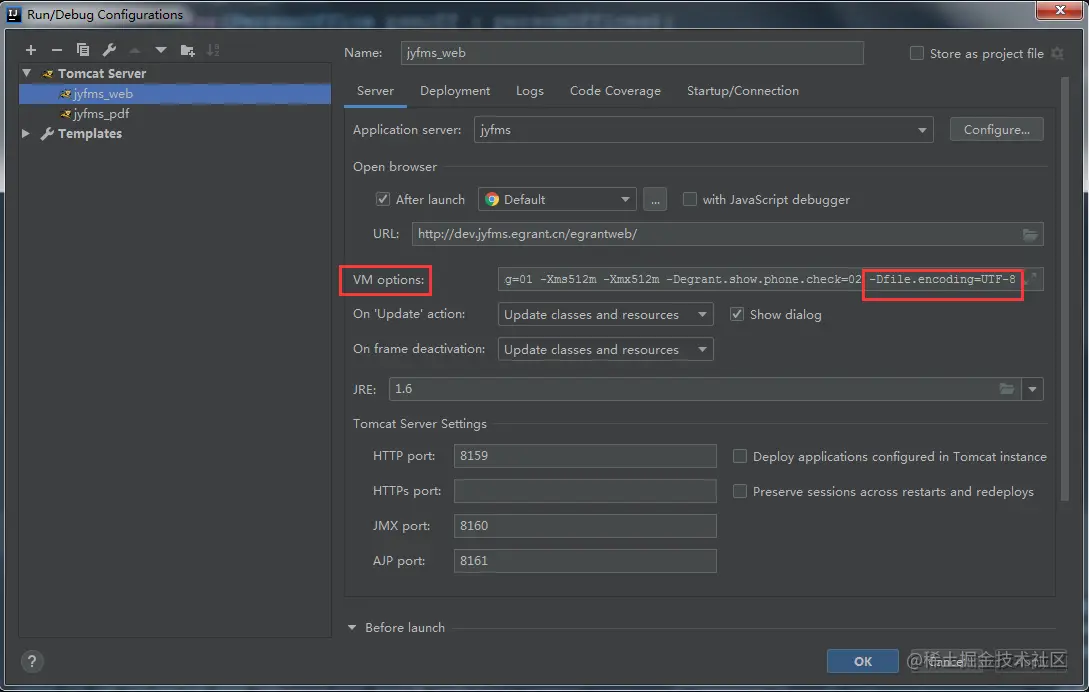Screen dimensions: 1089x692
Task: Select jyfms_web configuration
Action: point(175,94)
